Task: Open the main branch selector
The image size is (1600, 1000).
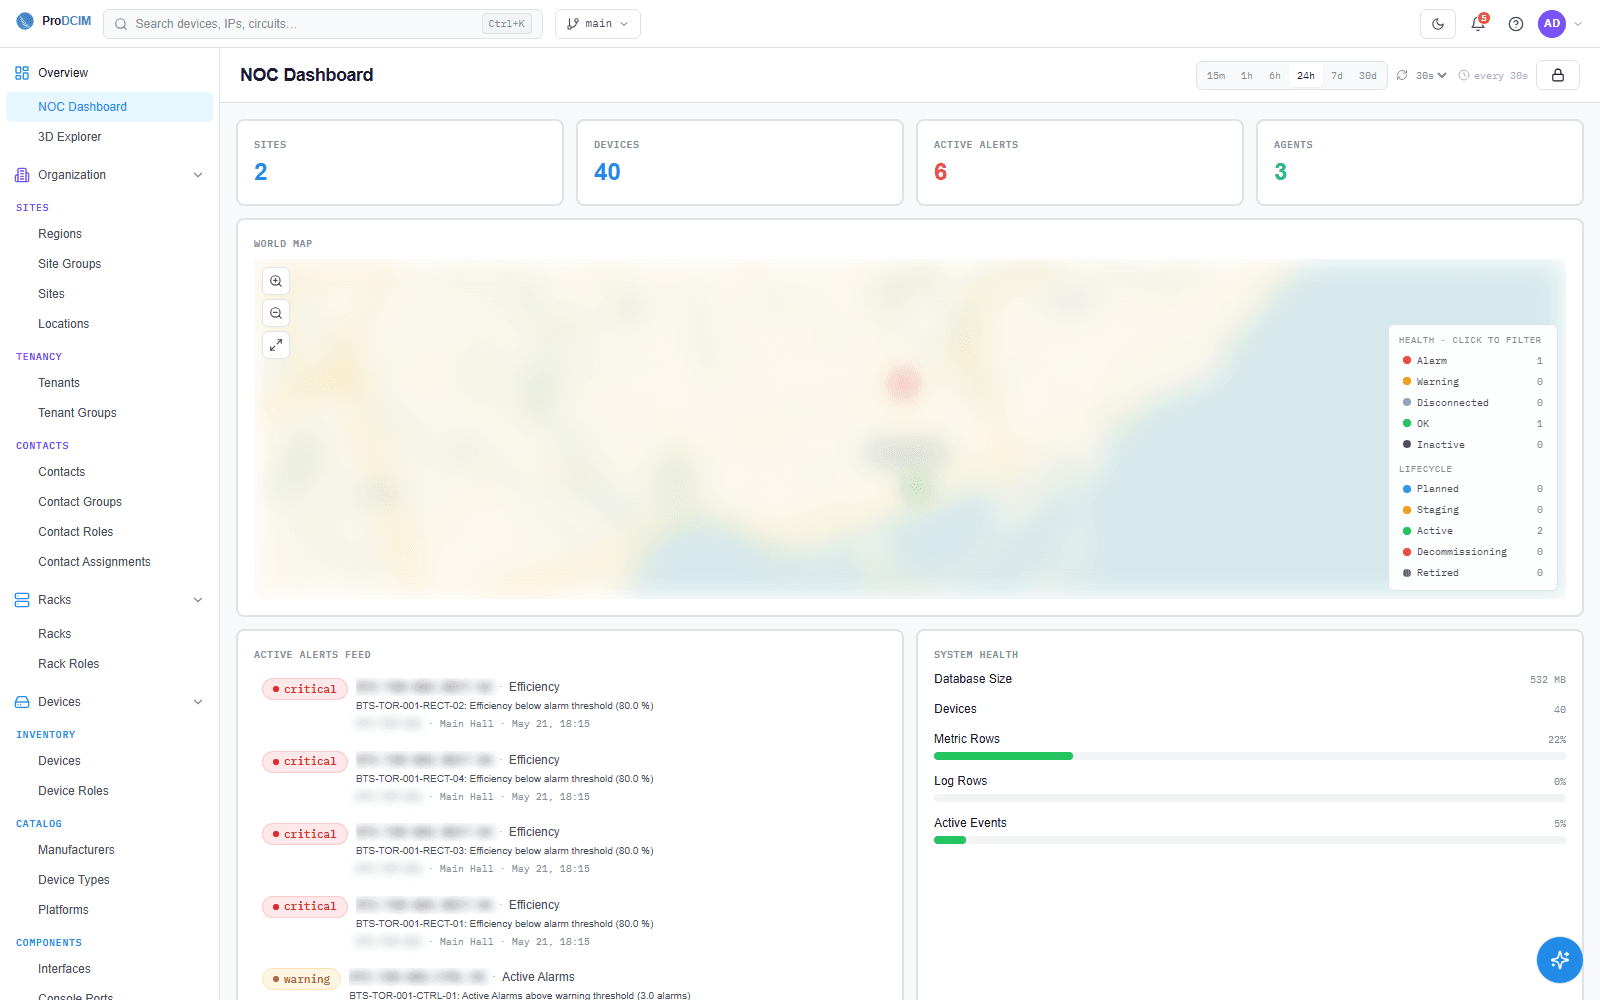Action: point(598,24)
